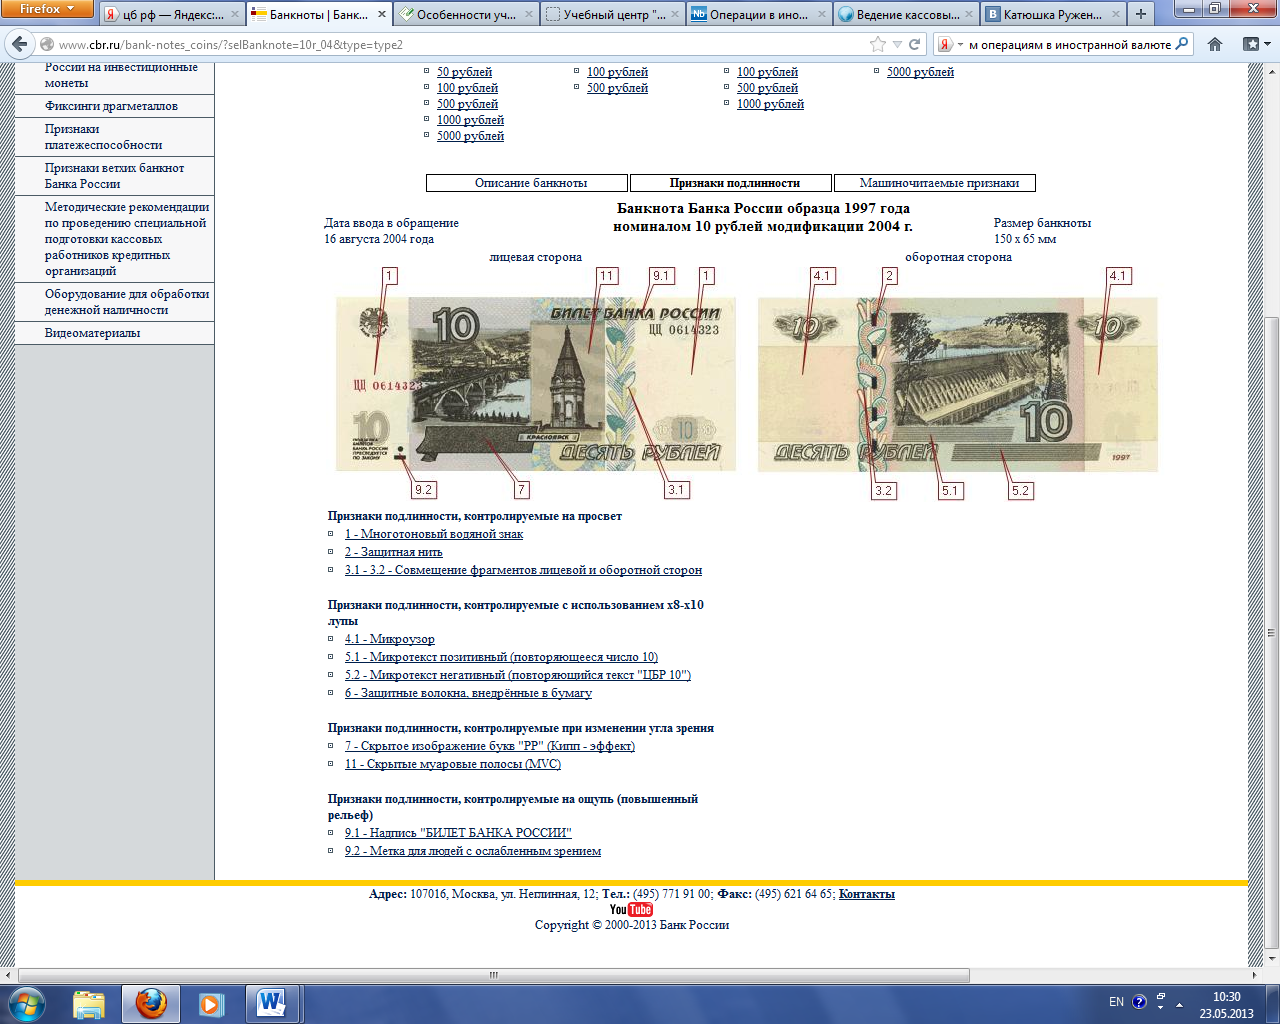Show hidden tray icons arrow
Viewport: 1280px width, 1024px height.
(x=1179, y=1005)
